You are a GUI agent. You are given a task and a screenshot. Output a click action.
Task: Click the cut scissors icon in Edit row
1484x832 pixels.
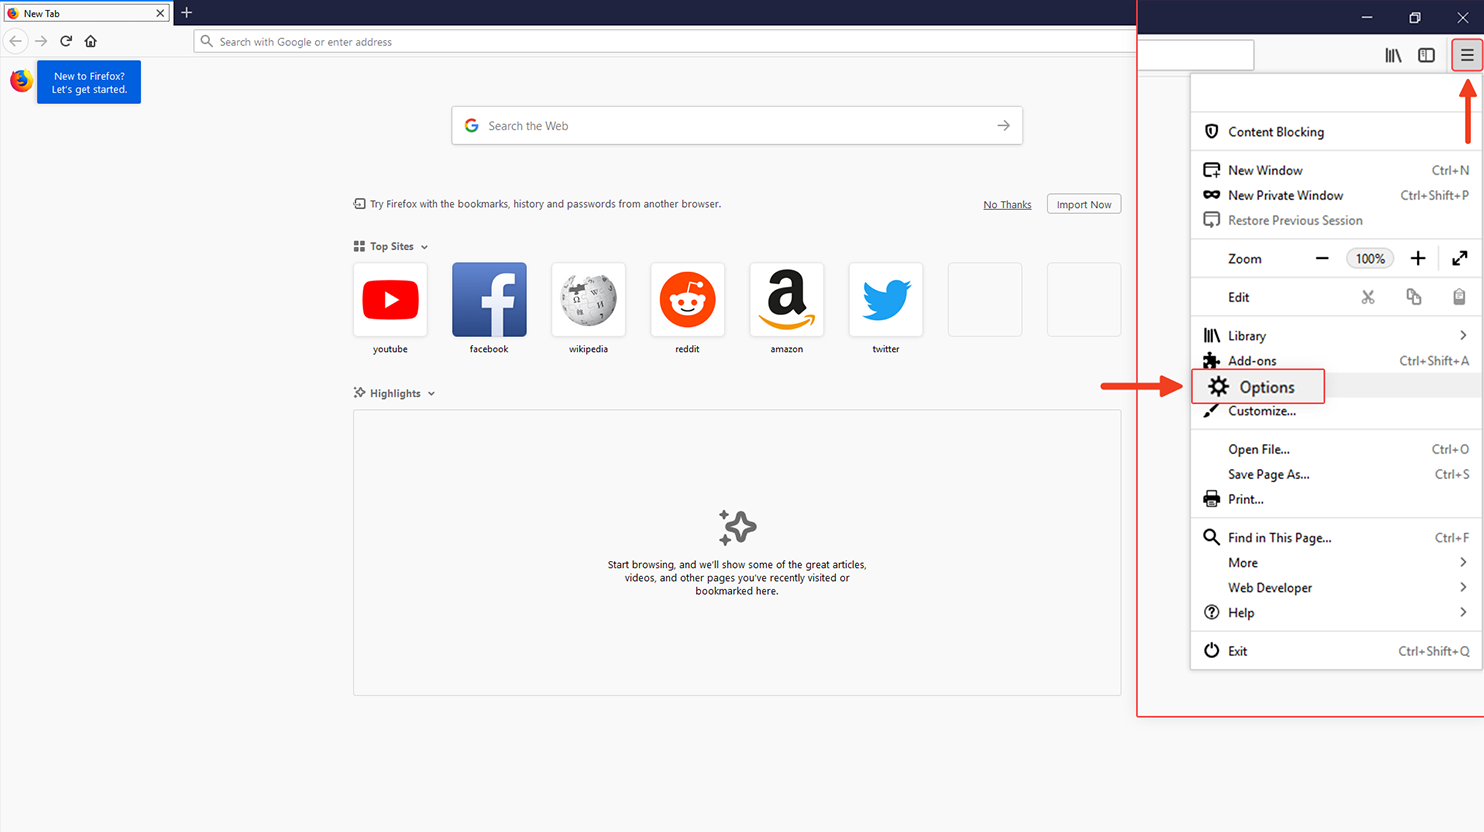[x=1368, y=296]
